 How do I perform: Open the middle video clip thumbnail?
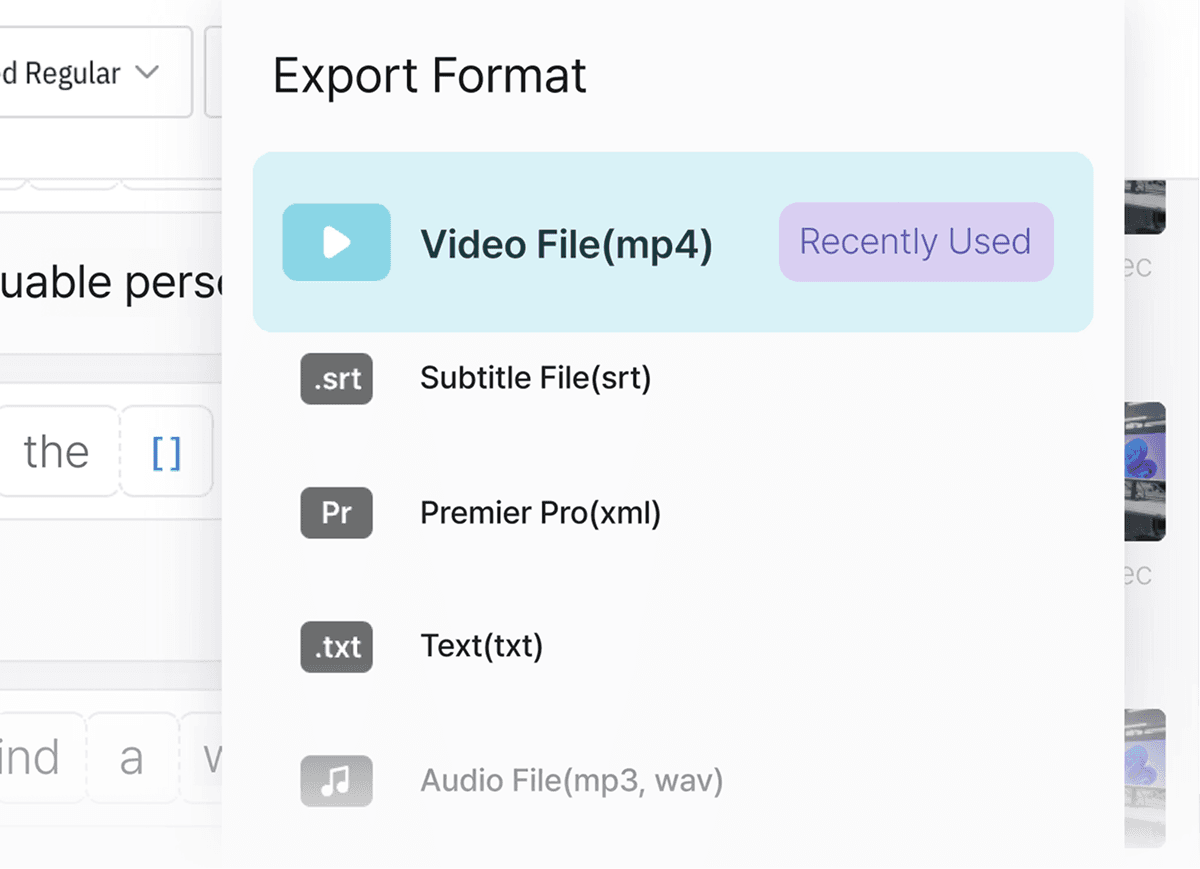1146,470
